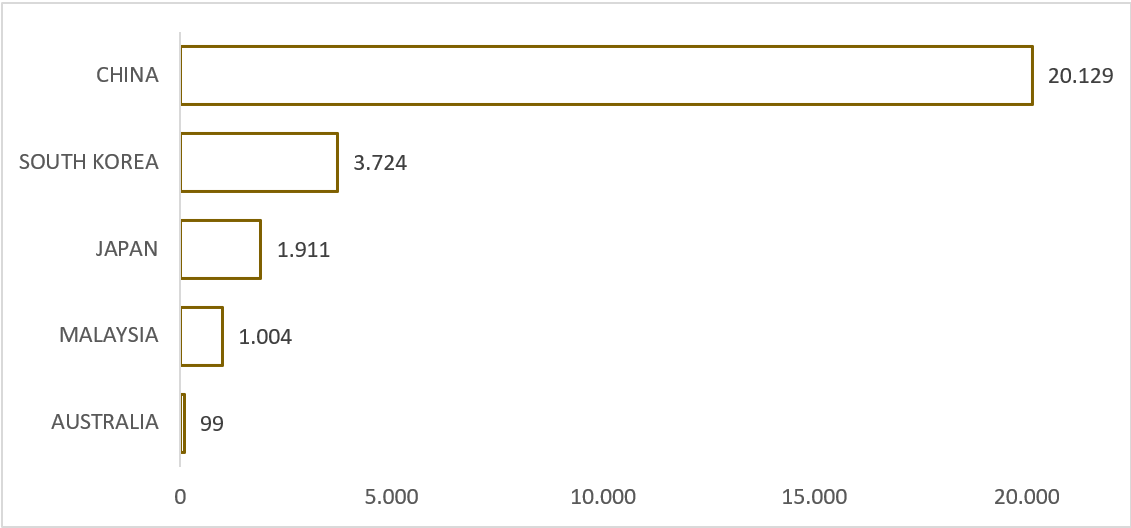Click the 10.000 axis tick label
Image resolution: width=1131 pixels, height=528 pixels.
click(x=602, y=497)
